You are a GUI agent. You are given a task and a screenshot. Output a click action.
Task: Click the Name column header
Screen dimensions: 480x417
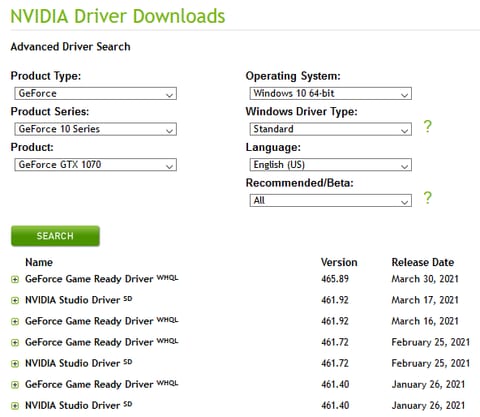39,262
